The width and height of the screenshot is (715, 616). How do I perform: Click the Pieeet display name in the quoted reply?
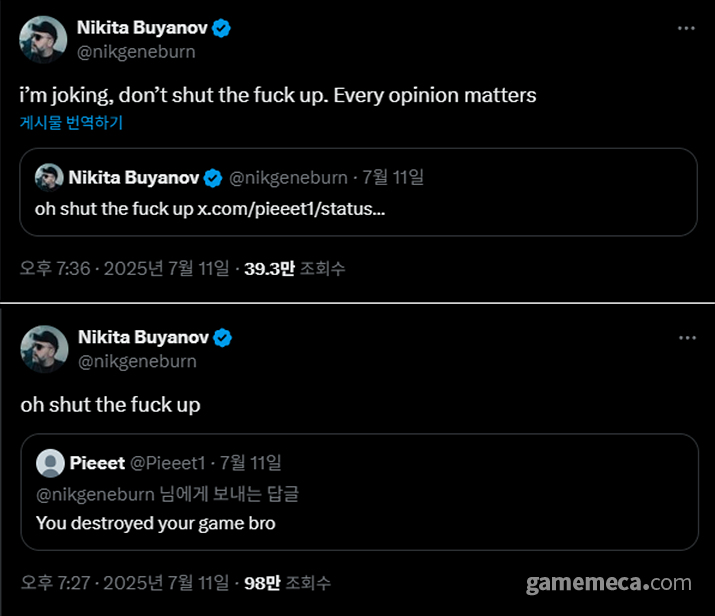coord(97,463)
